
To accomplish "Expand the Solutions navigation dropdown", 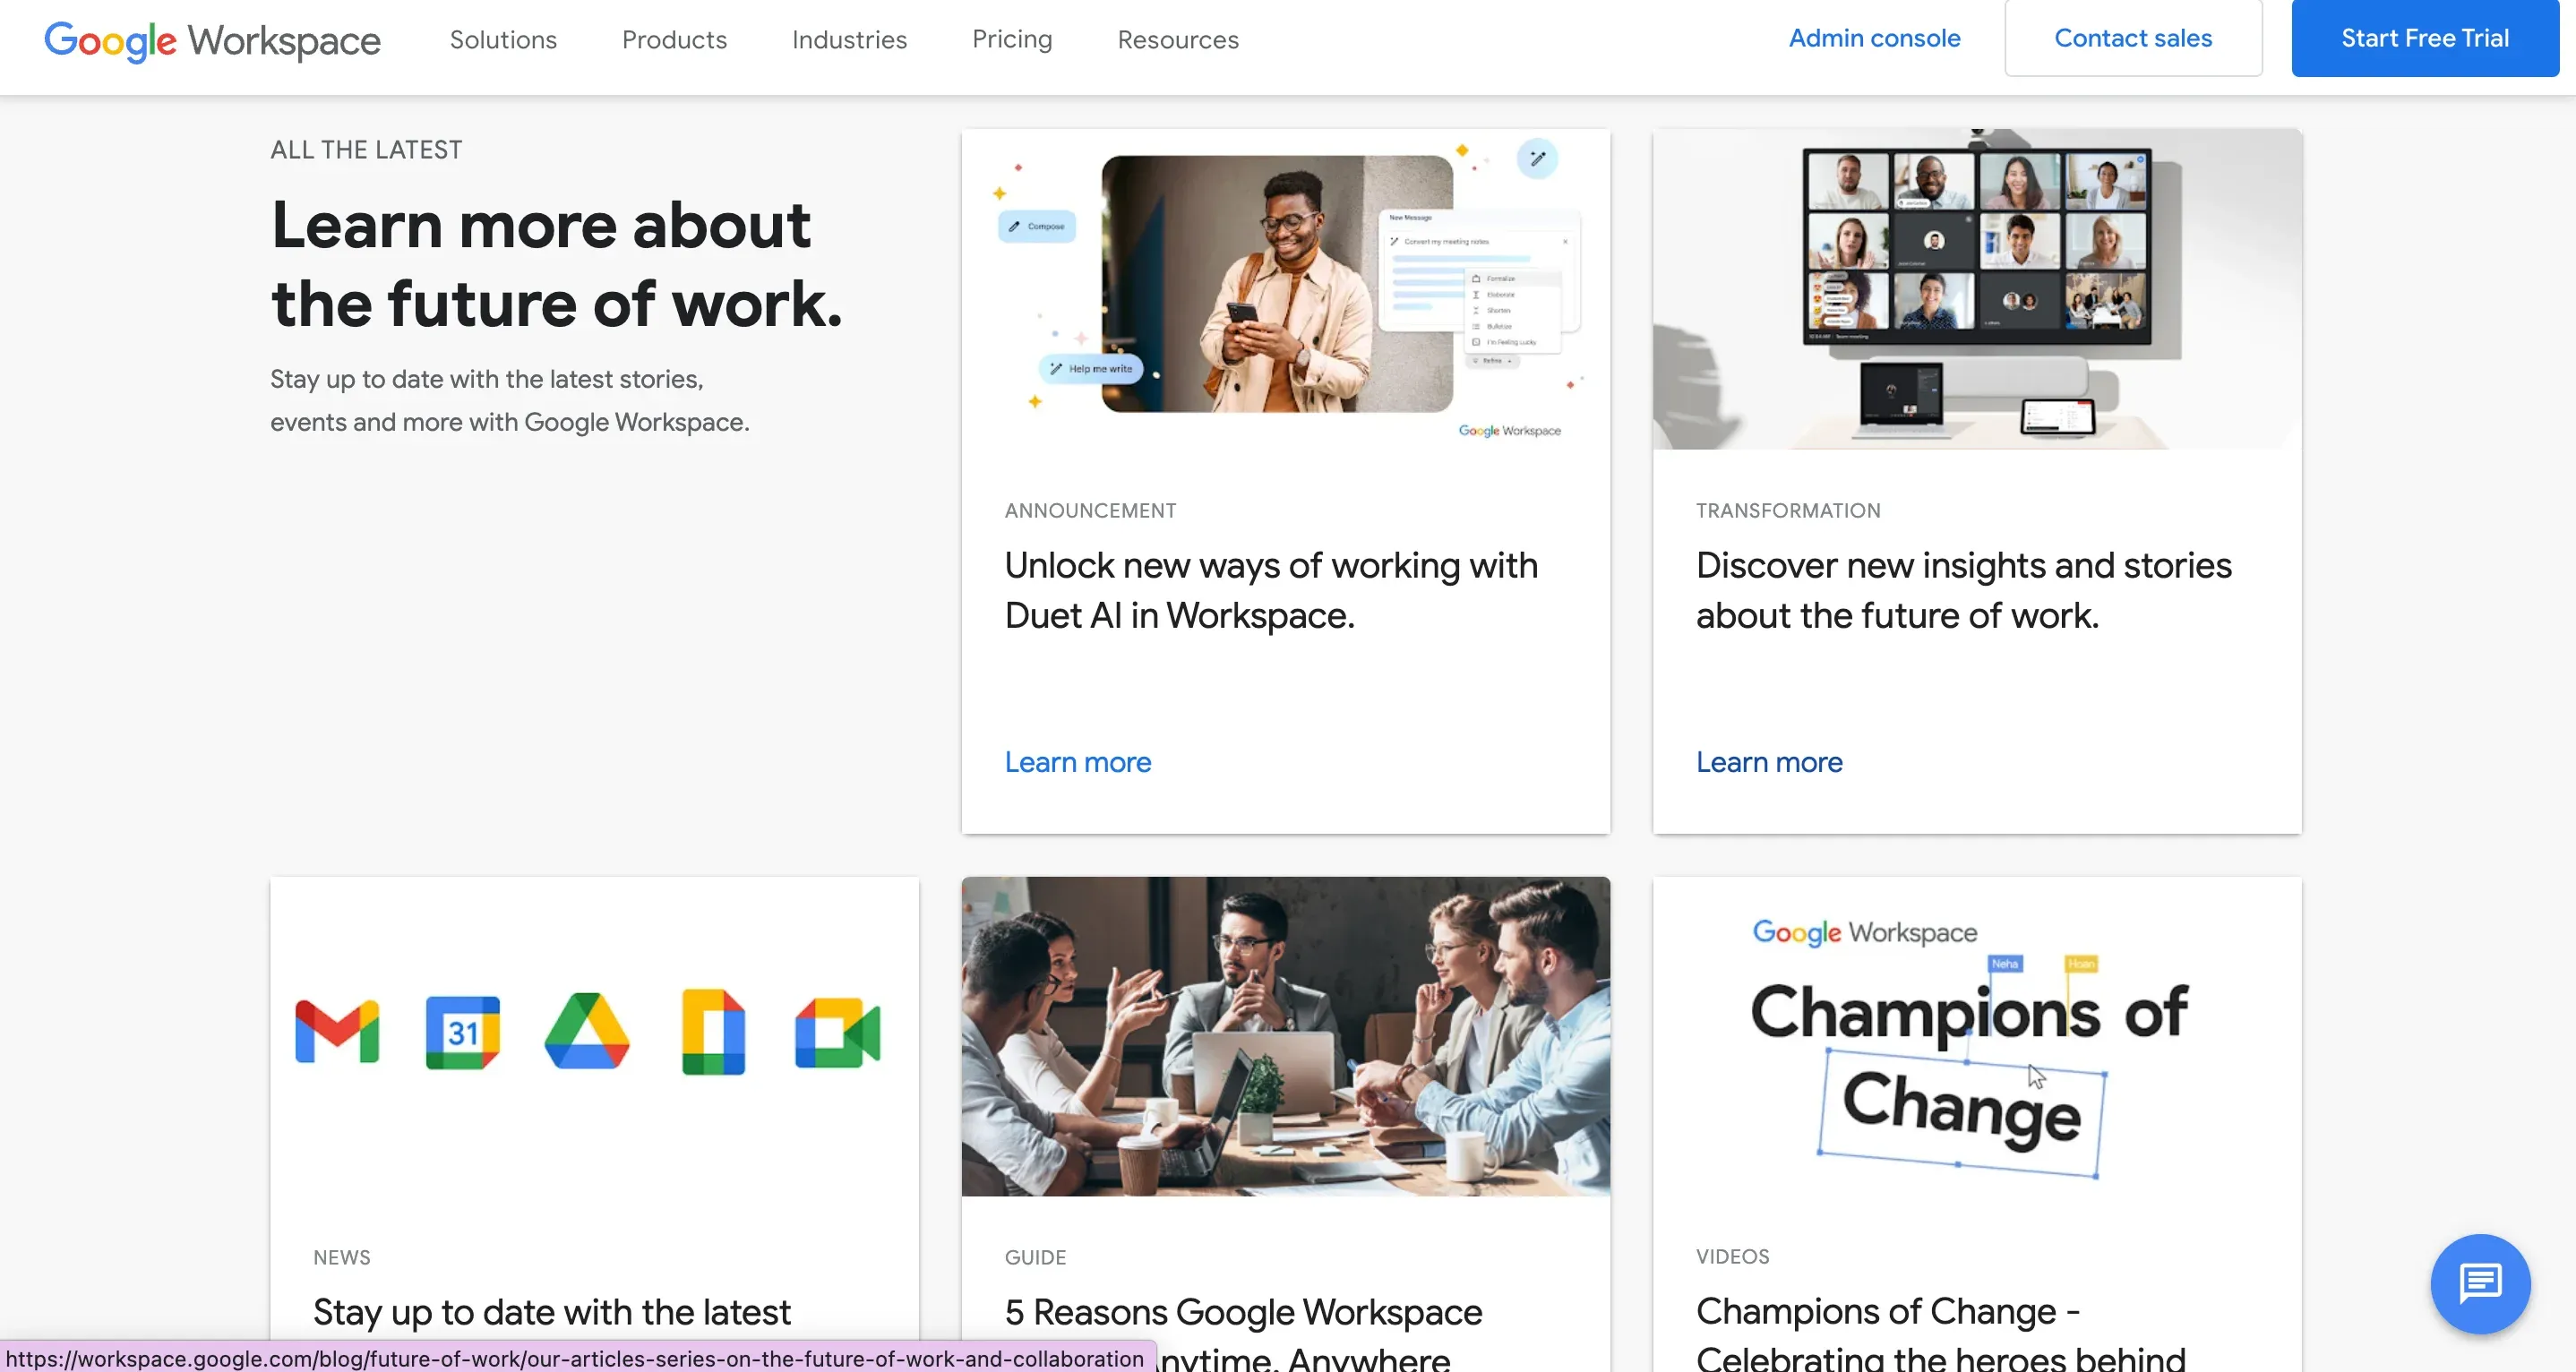I will tap(504, 39).
